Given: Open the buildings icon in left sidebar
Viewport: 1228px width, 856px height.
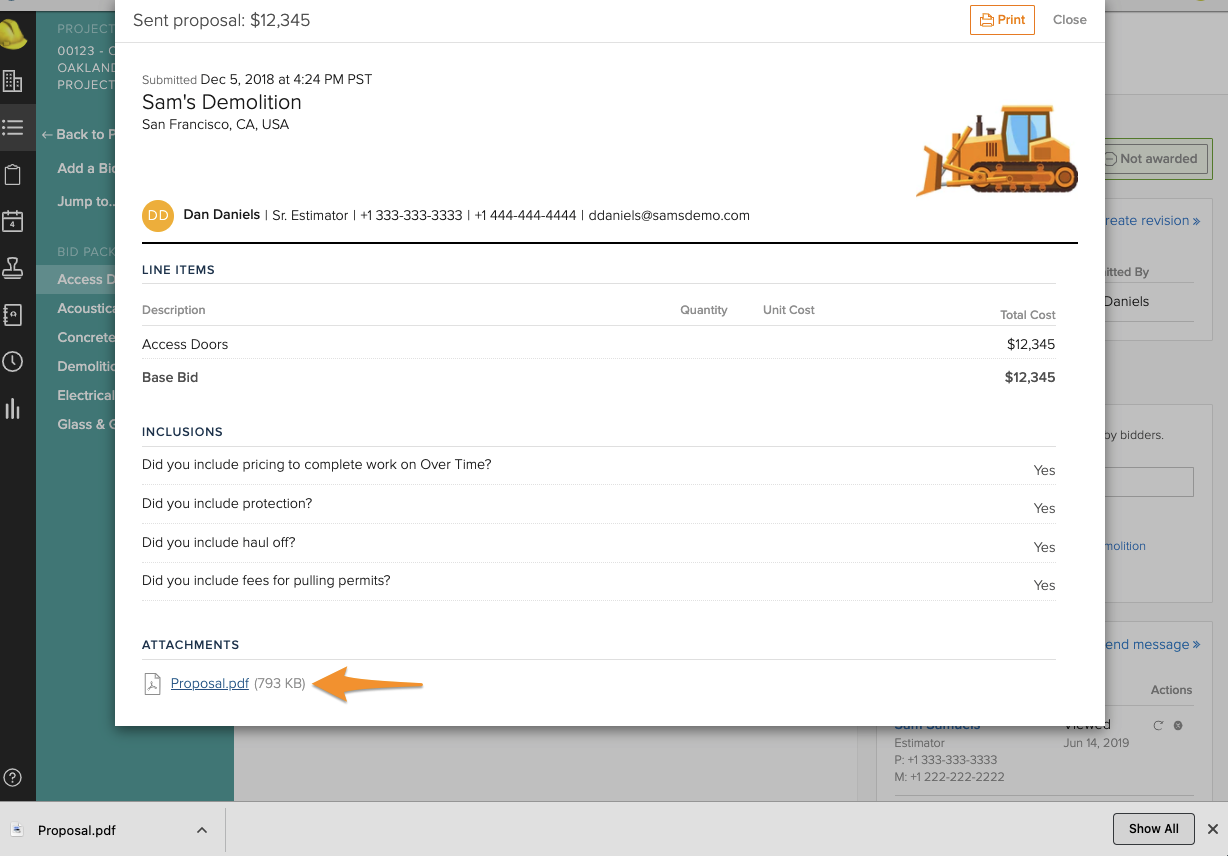Looking at the screenshot, I should coord(13,81).
